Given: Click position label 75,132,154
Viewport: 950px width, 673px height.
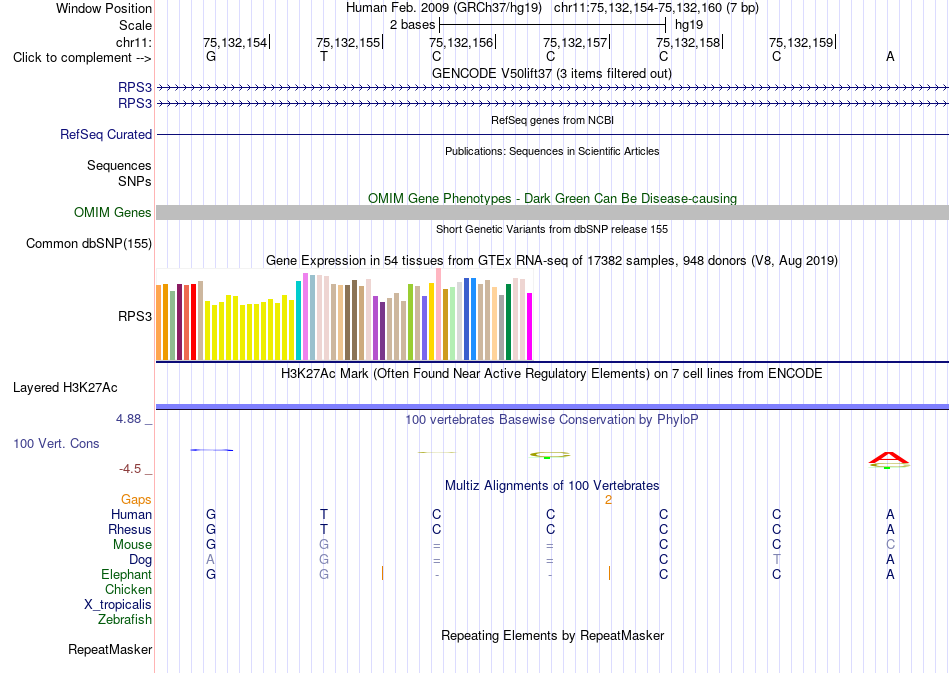Looking at the screenshot, I should [x=235, y=42].
